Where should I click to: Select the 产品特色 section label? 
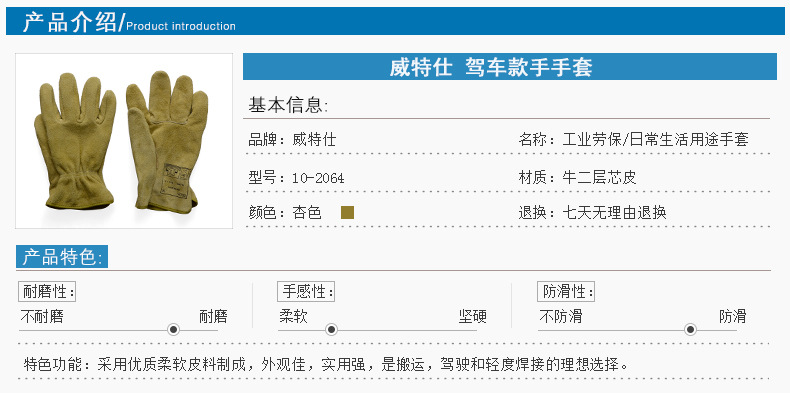pos(62,257)
